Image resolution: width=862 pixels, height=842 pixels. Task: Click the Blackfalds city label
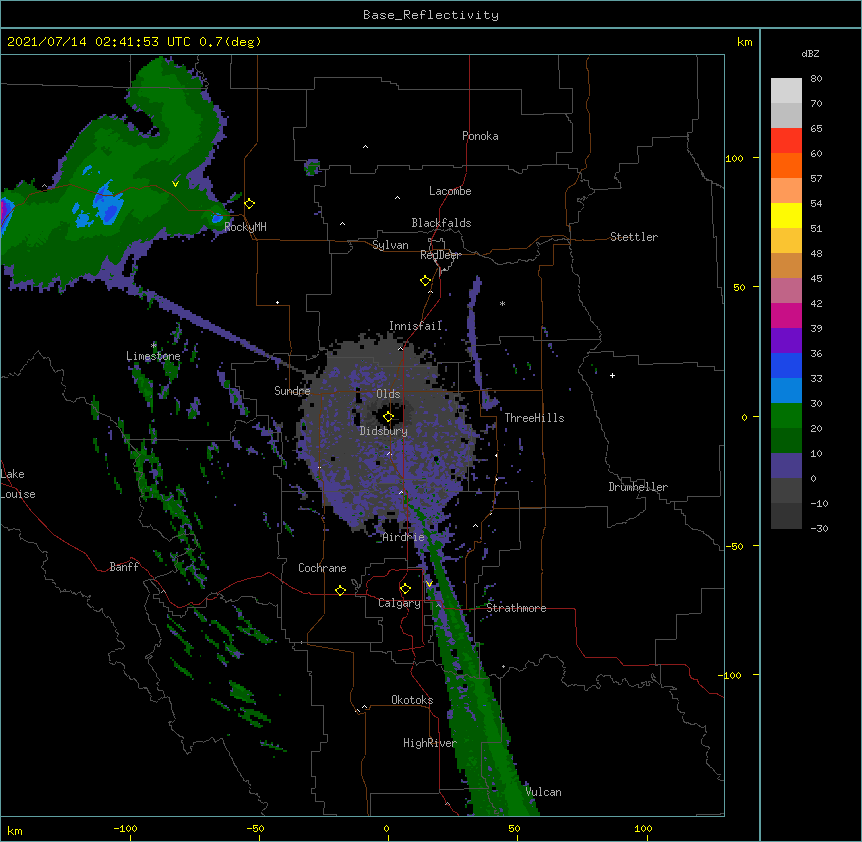[441, 223]
